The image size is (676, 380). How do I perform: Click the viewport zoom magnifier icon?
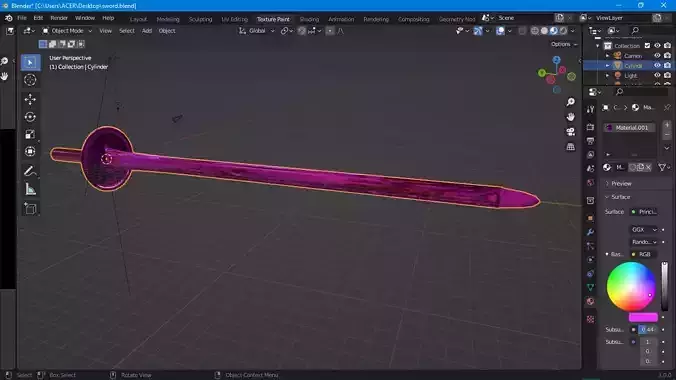coord(570,102)
